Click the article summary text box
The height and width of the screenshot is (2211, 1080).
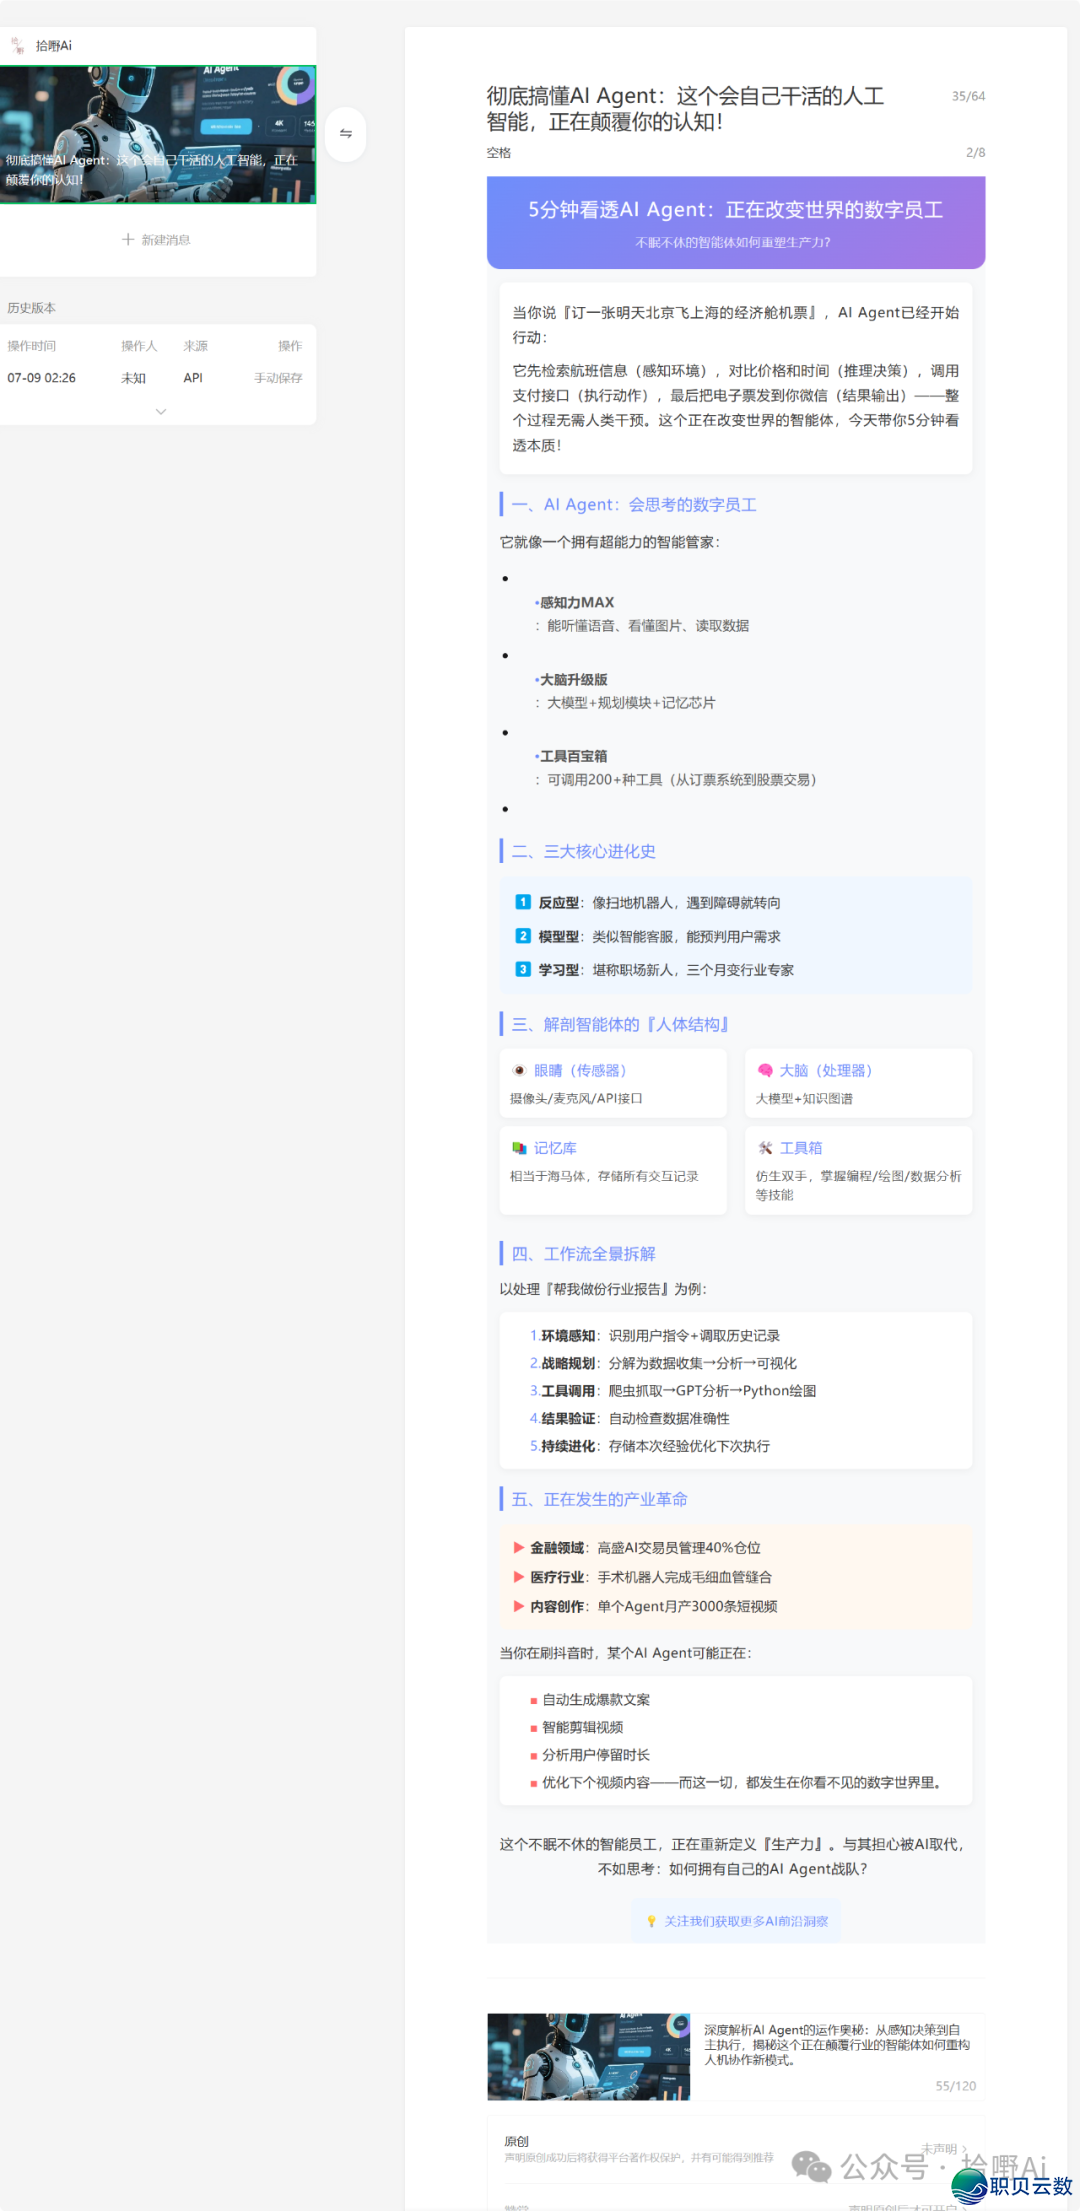835,2045
